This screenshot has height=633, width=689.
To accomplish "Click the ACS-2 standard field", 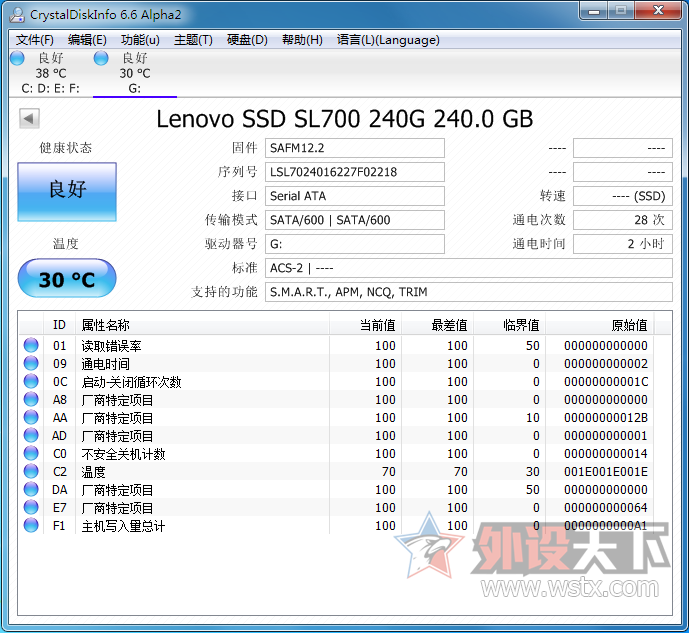I will click(468, 268).
